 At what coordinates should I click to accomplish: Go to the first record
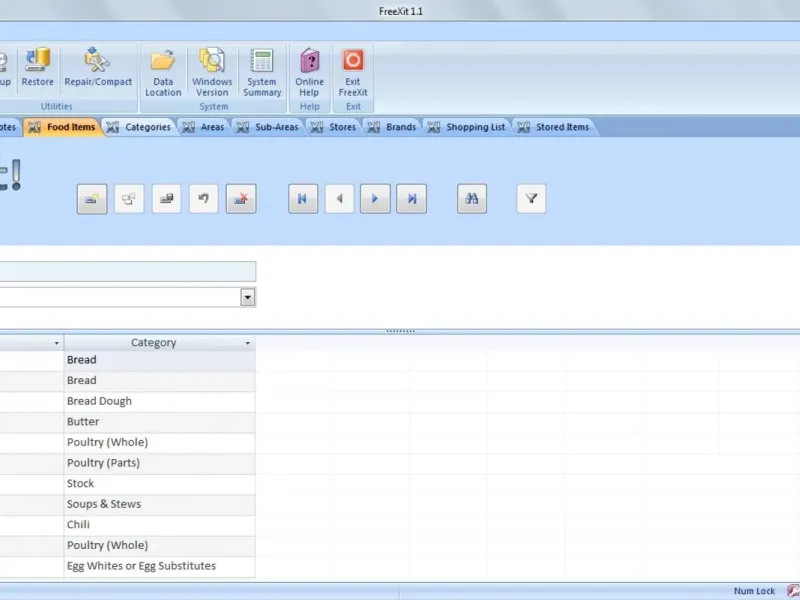[303, 198]
